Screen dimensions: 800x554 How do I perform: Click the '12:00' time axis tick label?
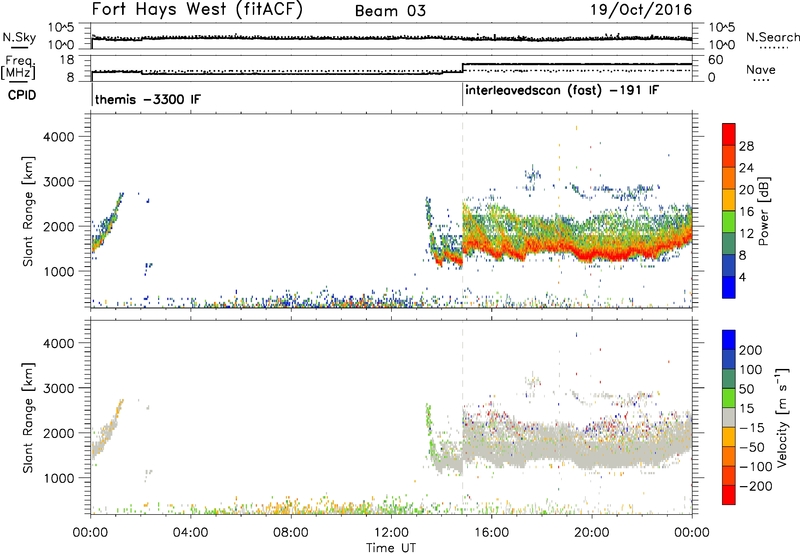click(x=391, y=533)
